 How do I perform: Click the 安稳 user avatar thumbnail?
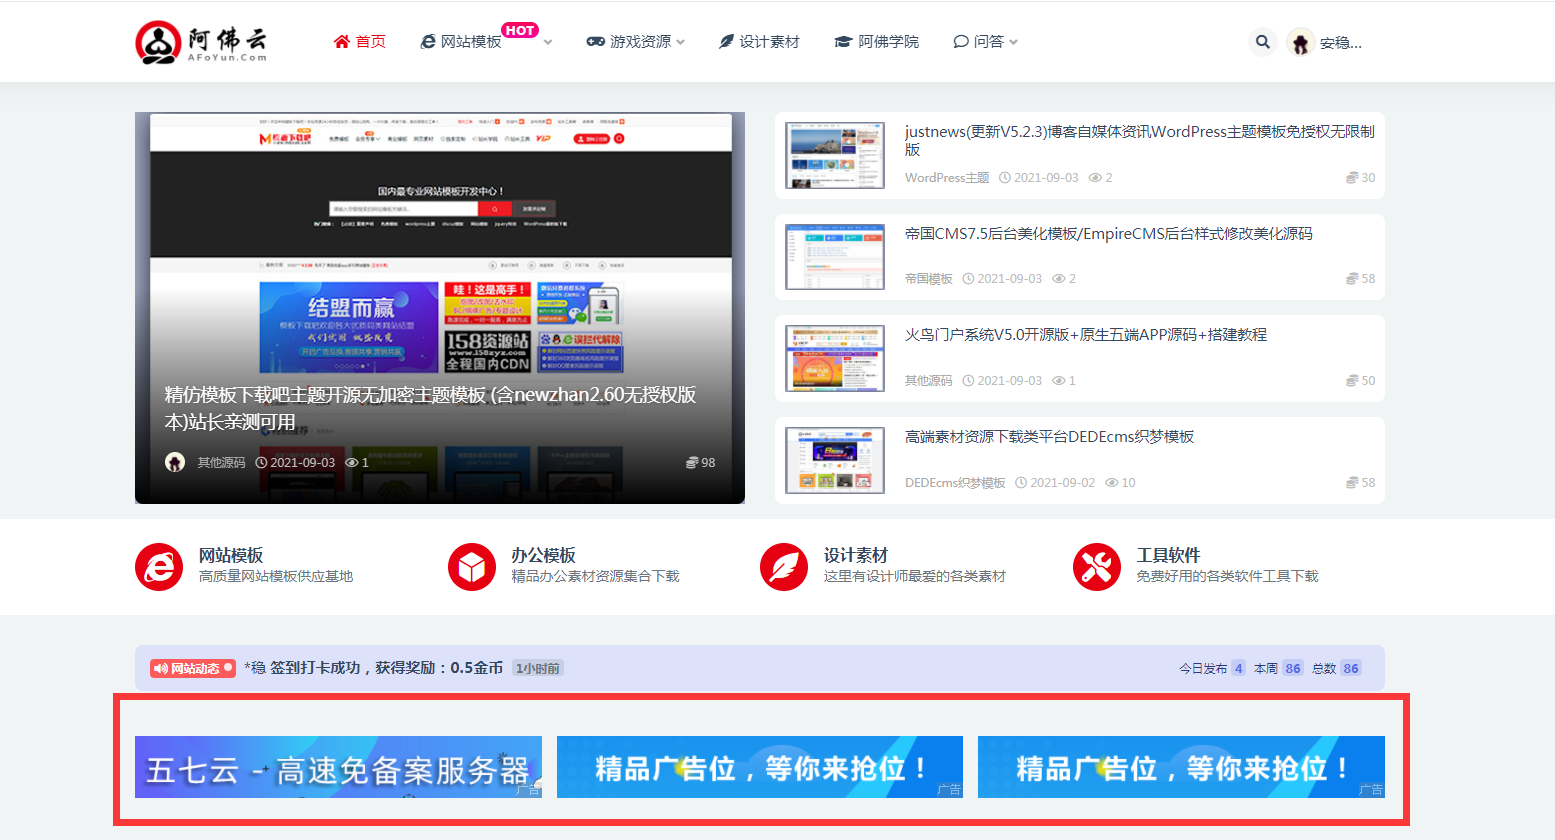1300,41
